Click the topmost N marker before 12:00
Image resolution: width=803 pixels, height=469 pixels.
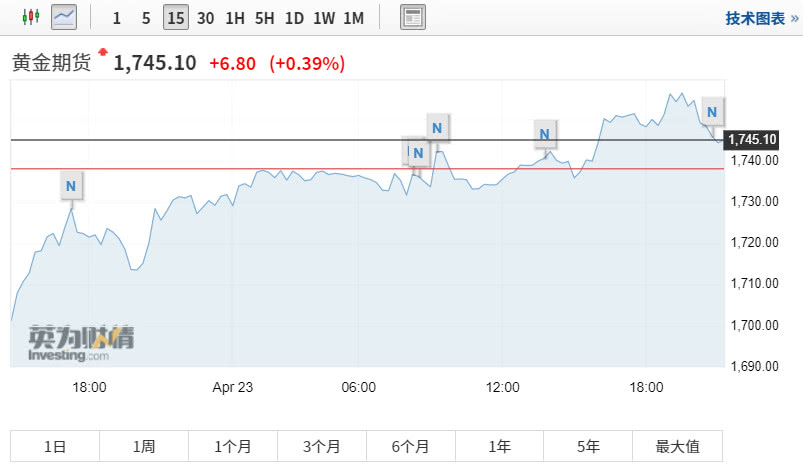pyautogui.click(x=437, y=128)
